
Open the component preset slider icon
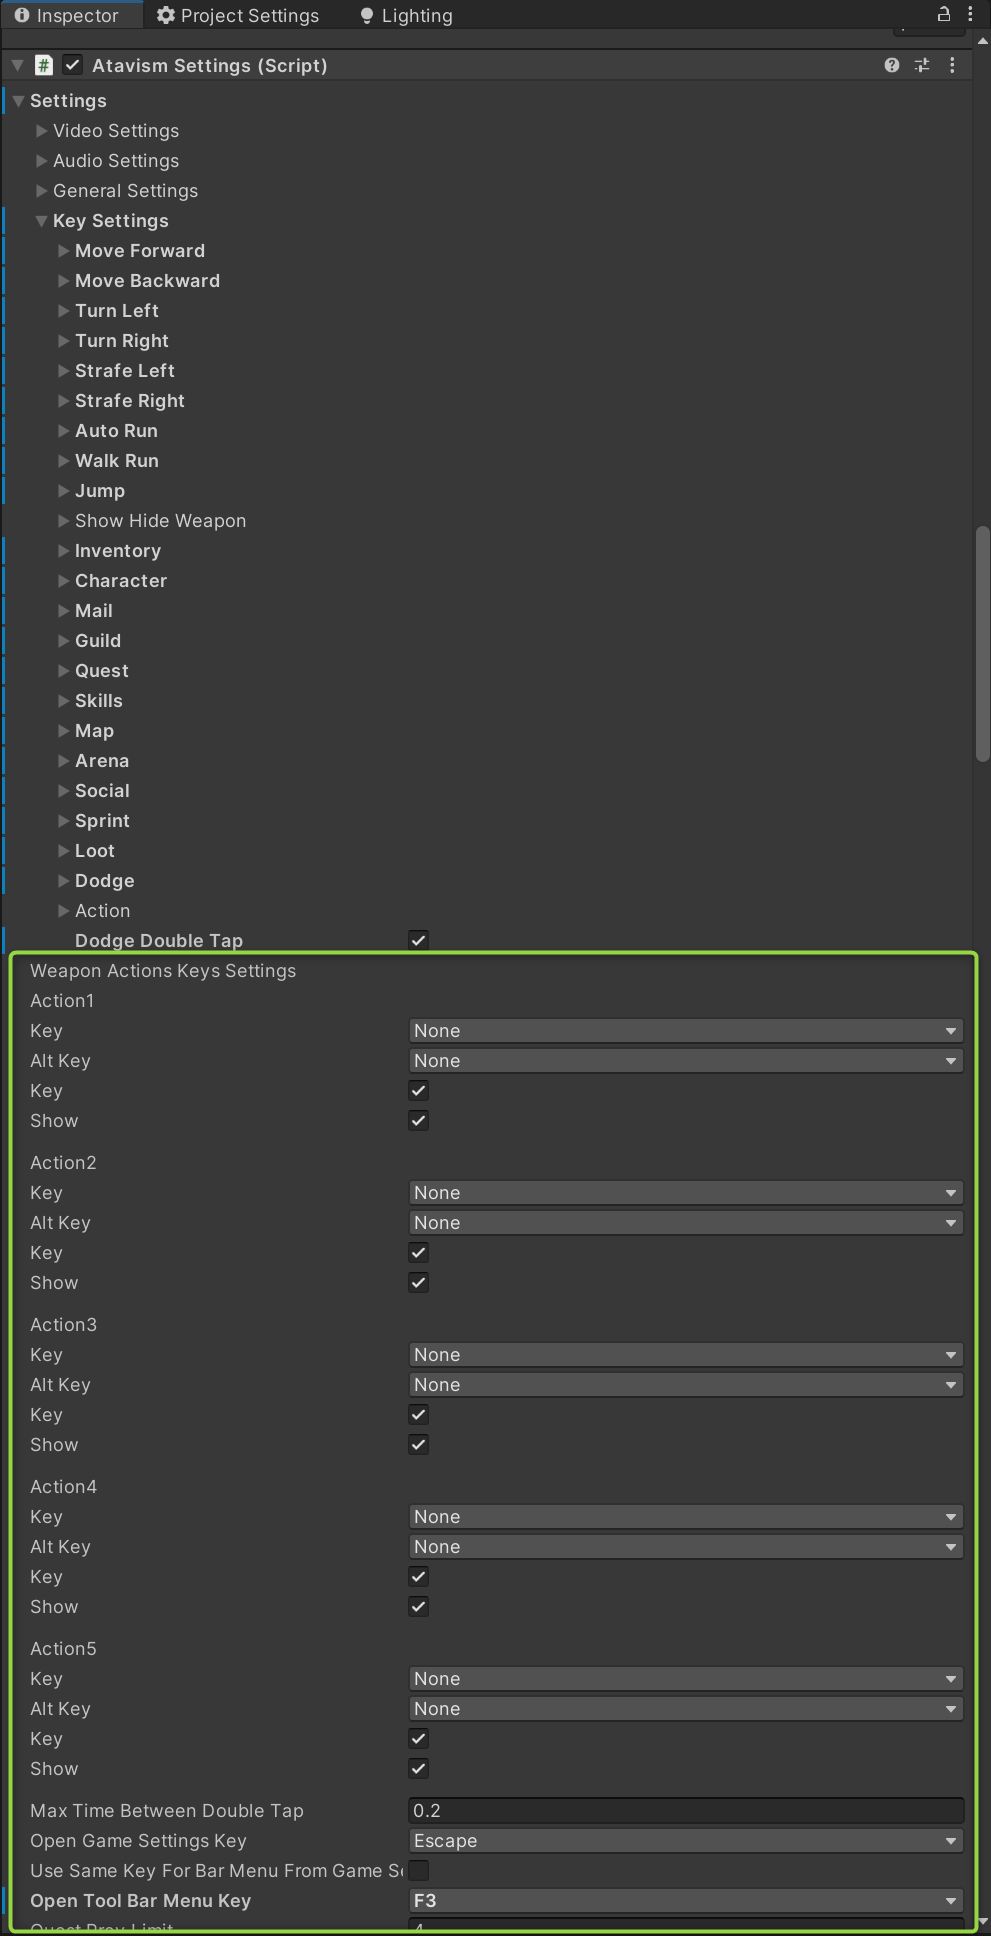click(x=922, y=65)
